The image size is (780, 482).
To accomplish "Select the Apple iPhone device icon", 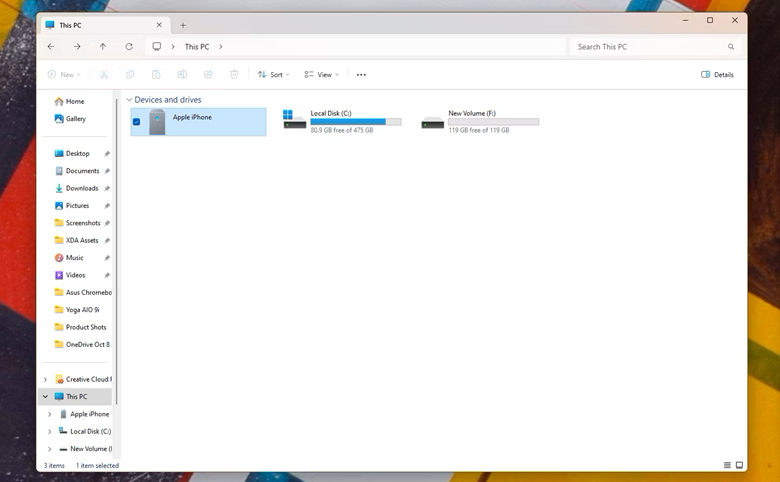I will click(157, 122).
